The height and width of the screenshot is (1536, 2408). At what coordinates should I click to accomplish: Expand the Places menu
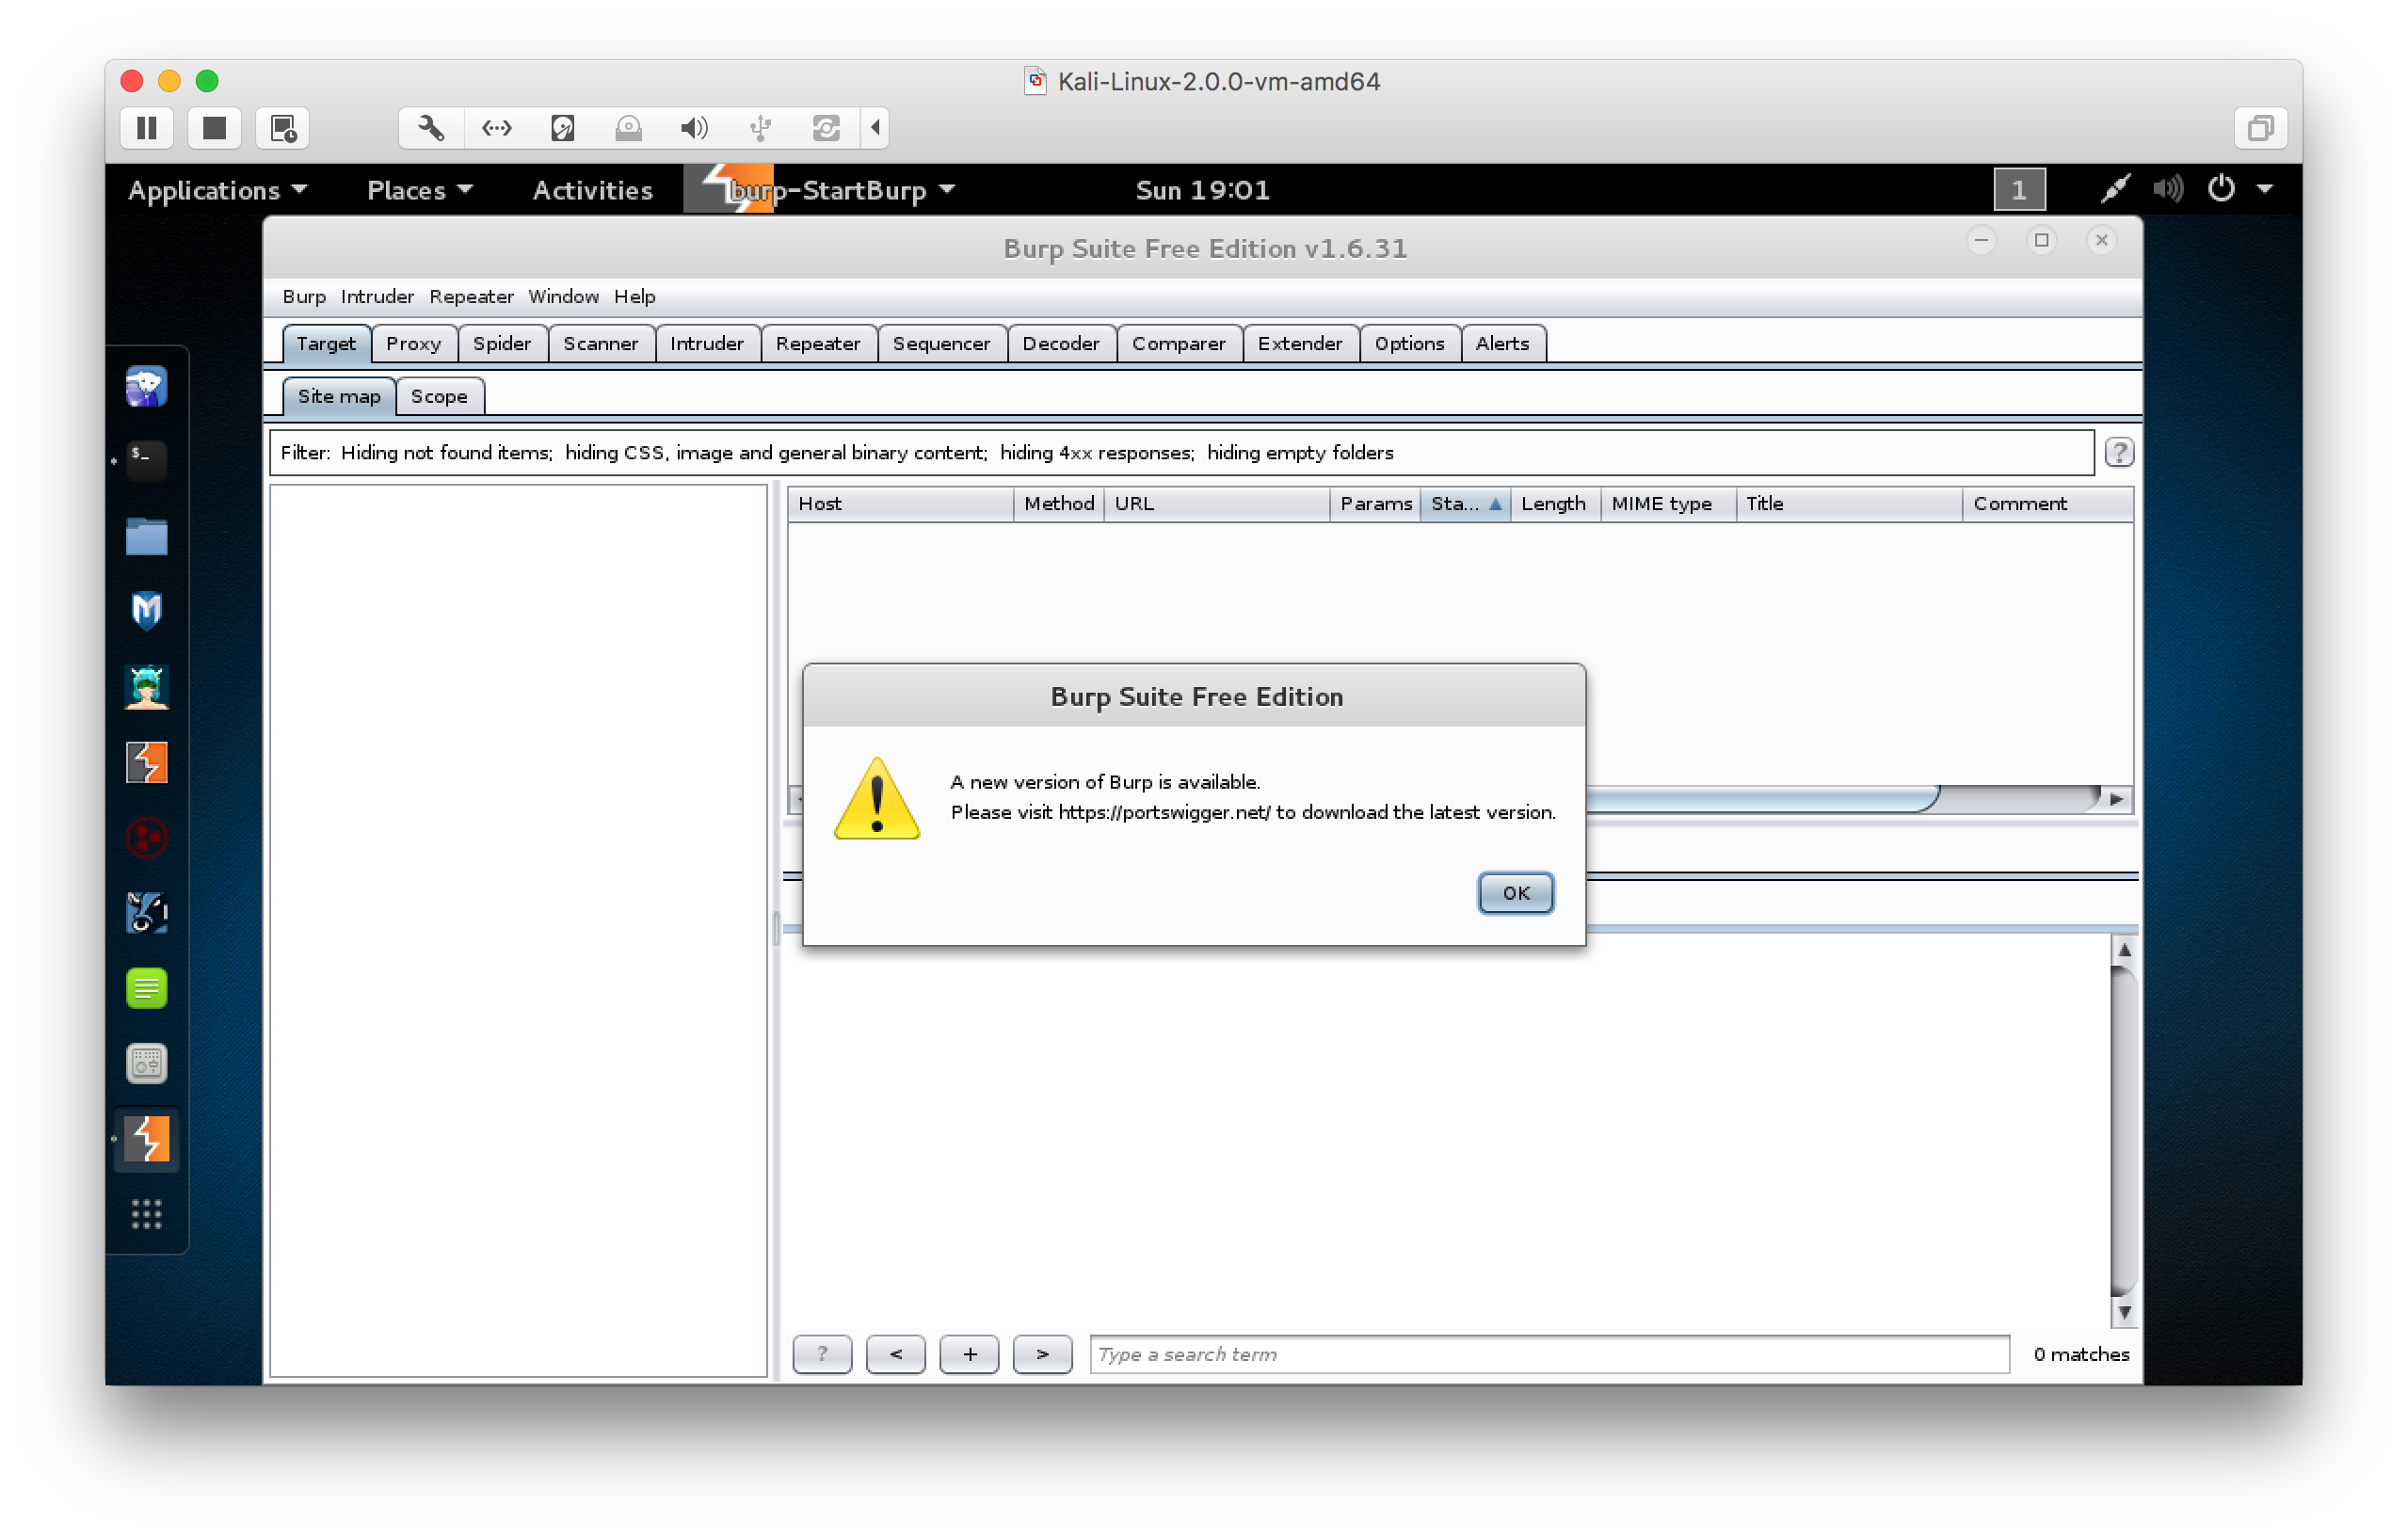(x=419, y=190)
